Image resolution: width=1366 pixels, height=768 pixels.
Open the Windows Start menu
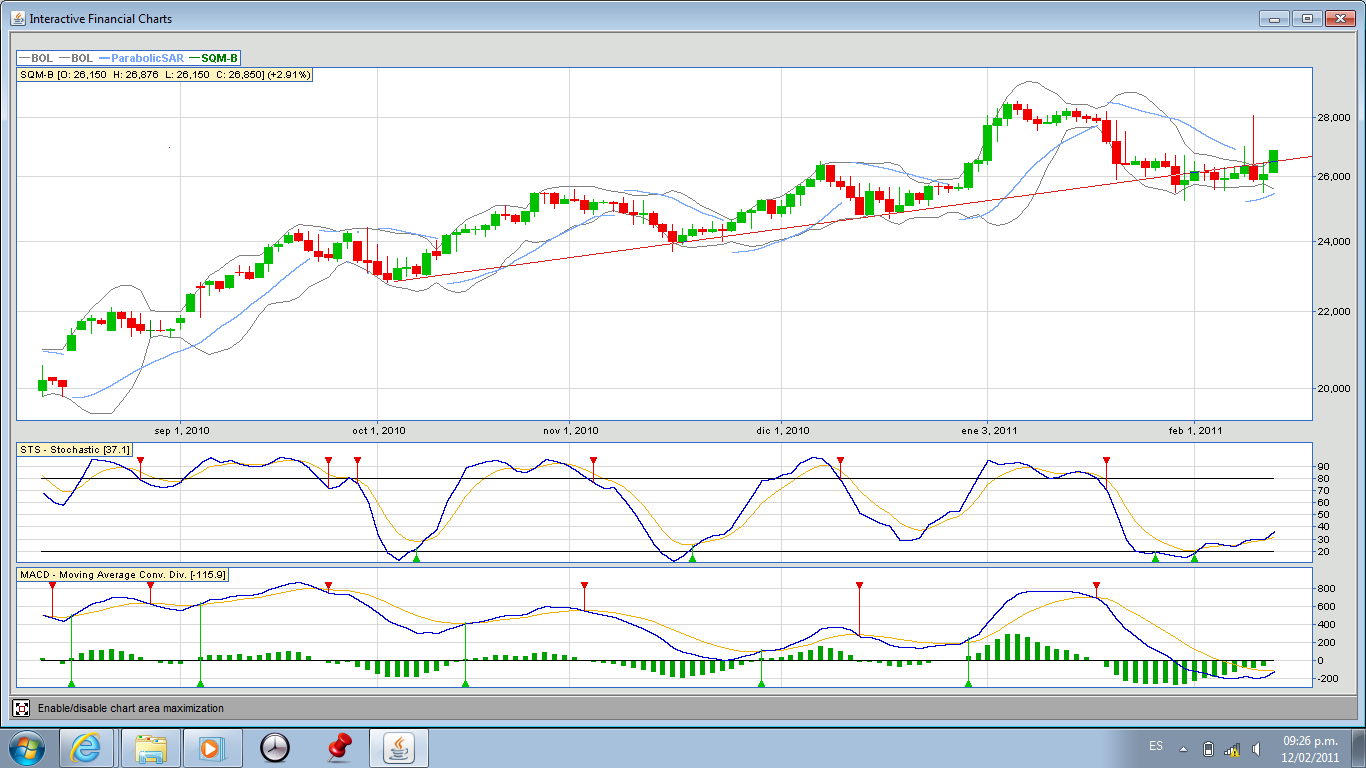click(x=25, y=748)
